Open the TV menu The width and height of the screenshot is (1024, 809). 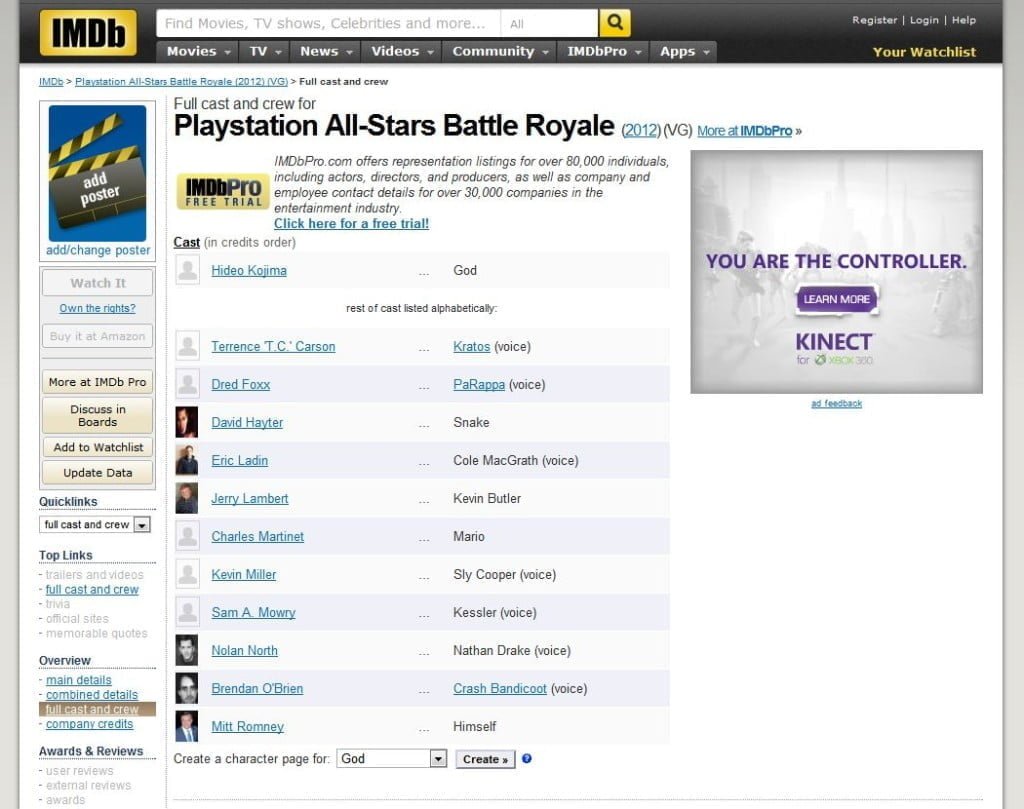265,52
